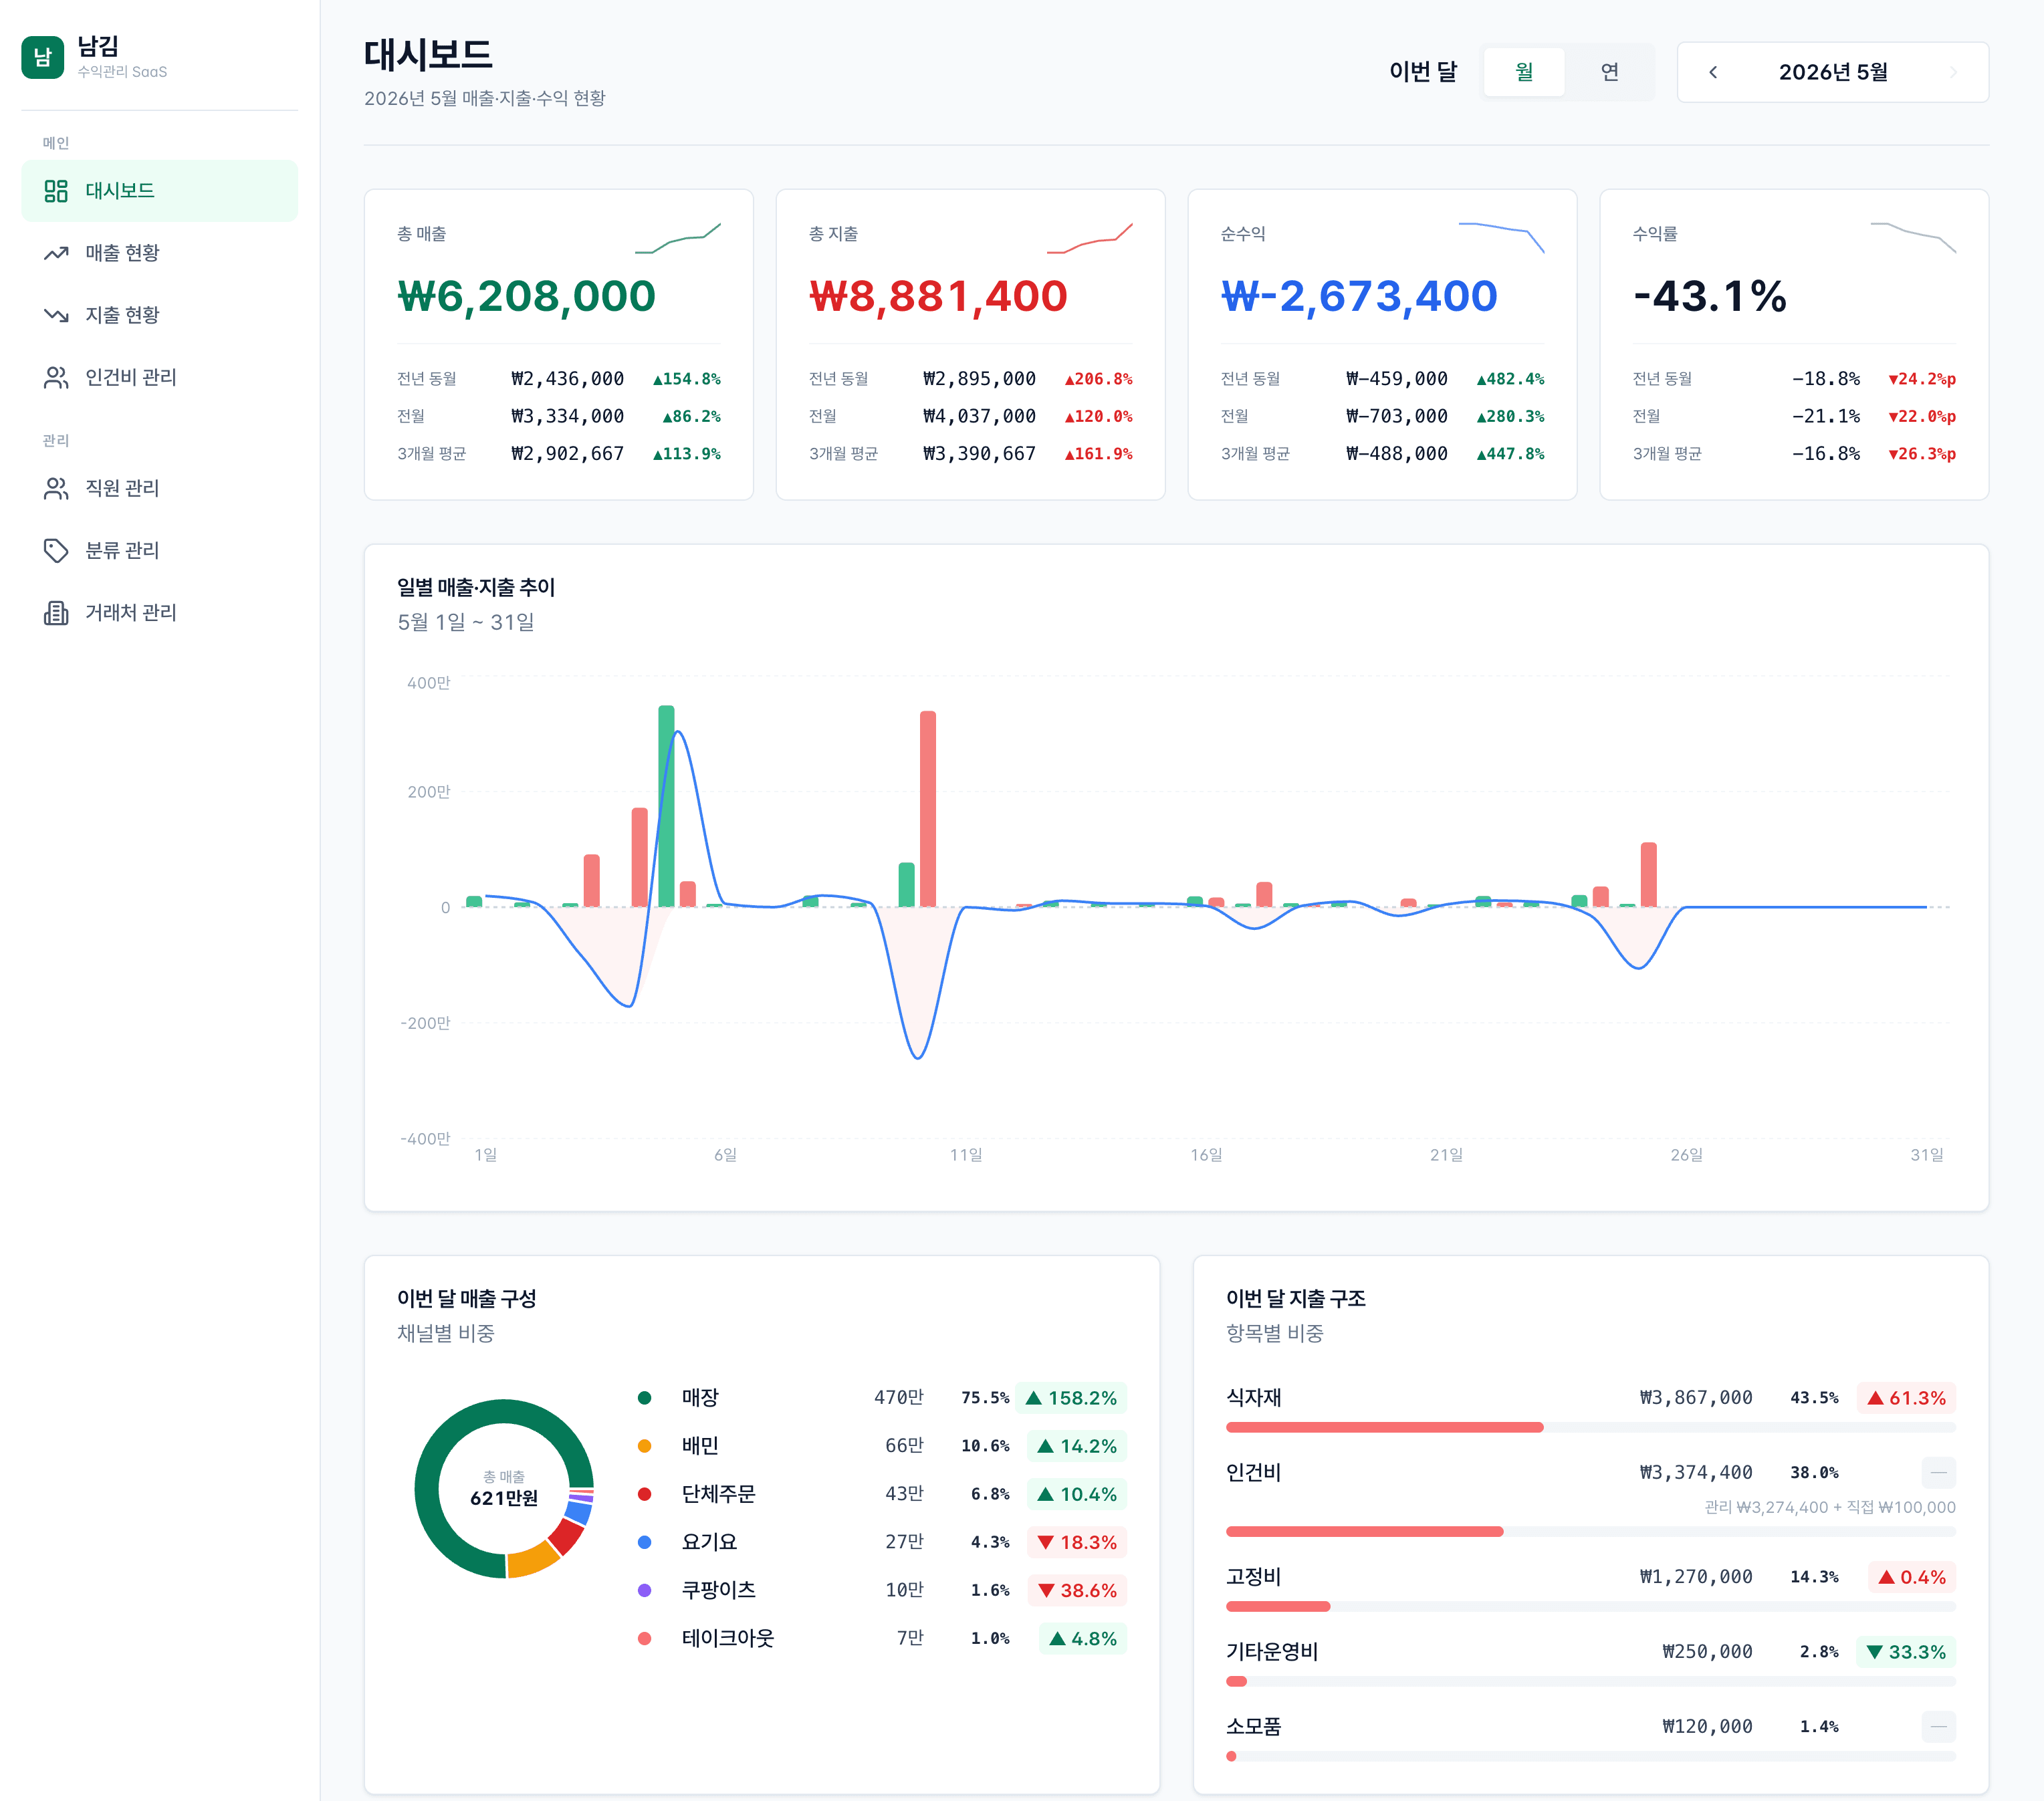Click the 식자재 expense progress bar
Viewport: 2044px width, 1801px height.
pos(1591,1427)
